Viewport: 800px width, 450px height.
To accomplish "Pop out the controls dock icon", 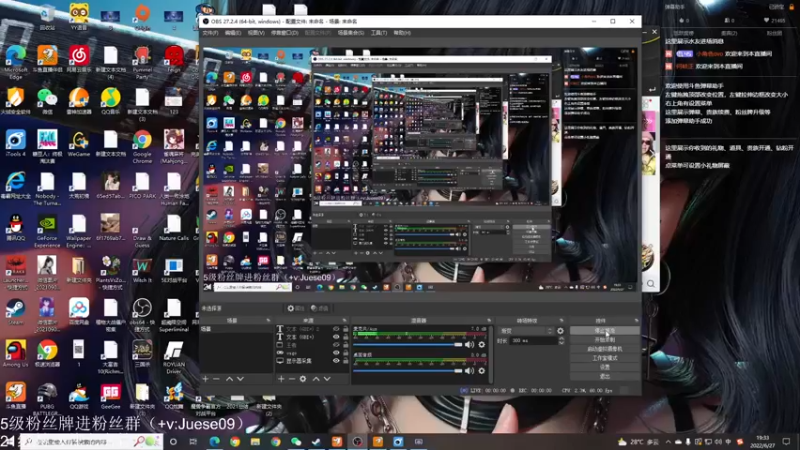I will (x=636, y=320).
